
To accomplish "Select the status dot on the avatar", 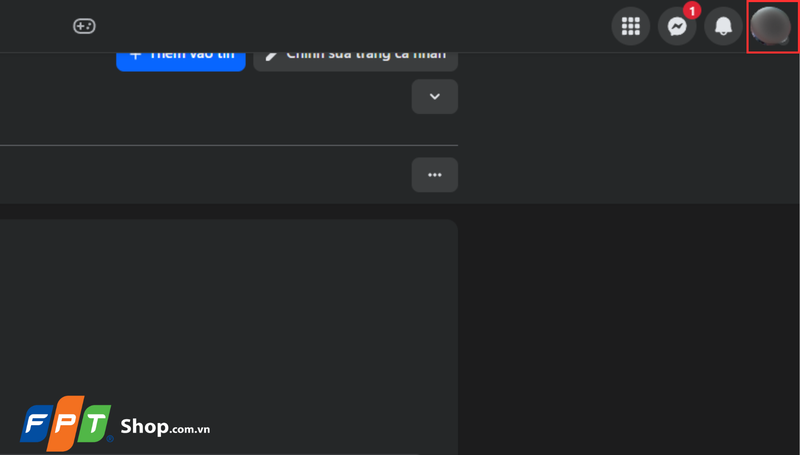I will pos(784,40).
